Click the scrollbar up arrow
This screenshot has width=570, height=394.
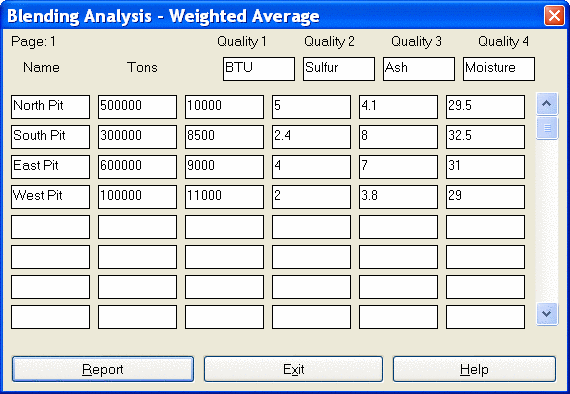[x=547, y=104]
